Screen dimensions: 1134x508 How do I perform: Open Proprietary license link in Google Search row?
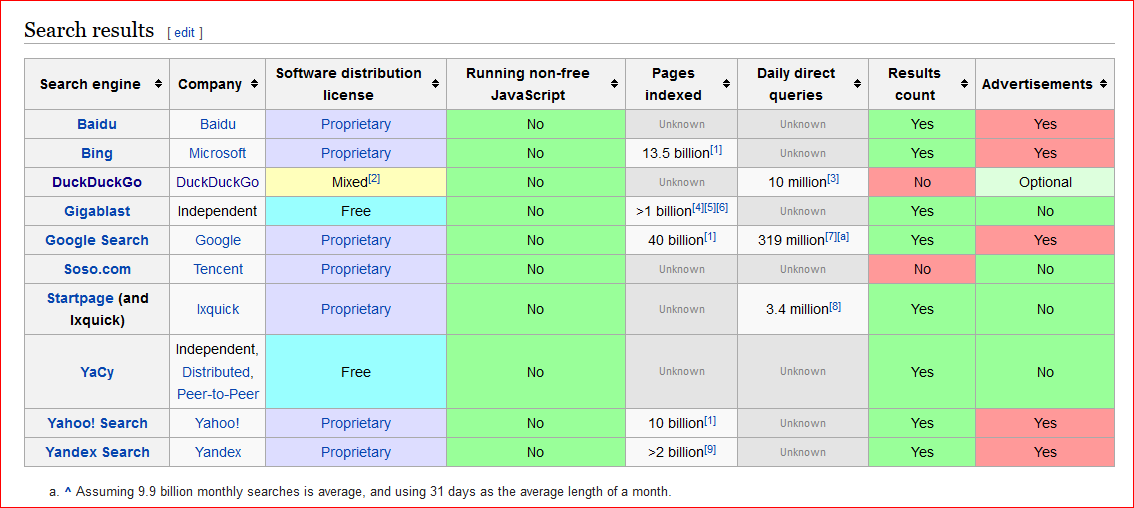click(356, 240)
